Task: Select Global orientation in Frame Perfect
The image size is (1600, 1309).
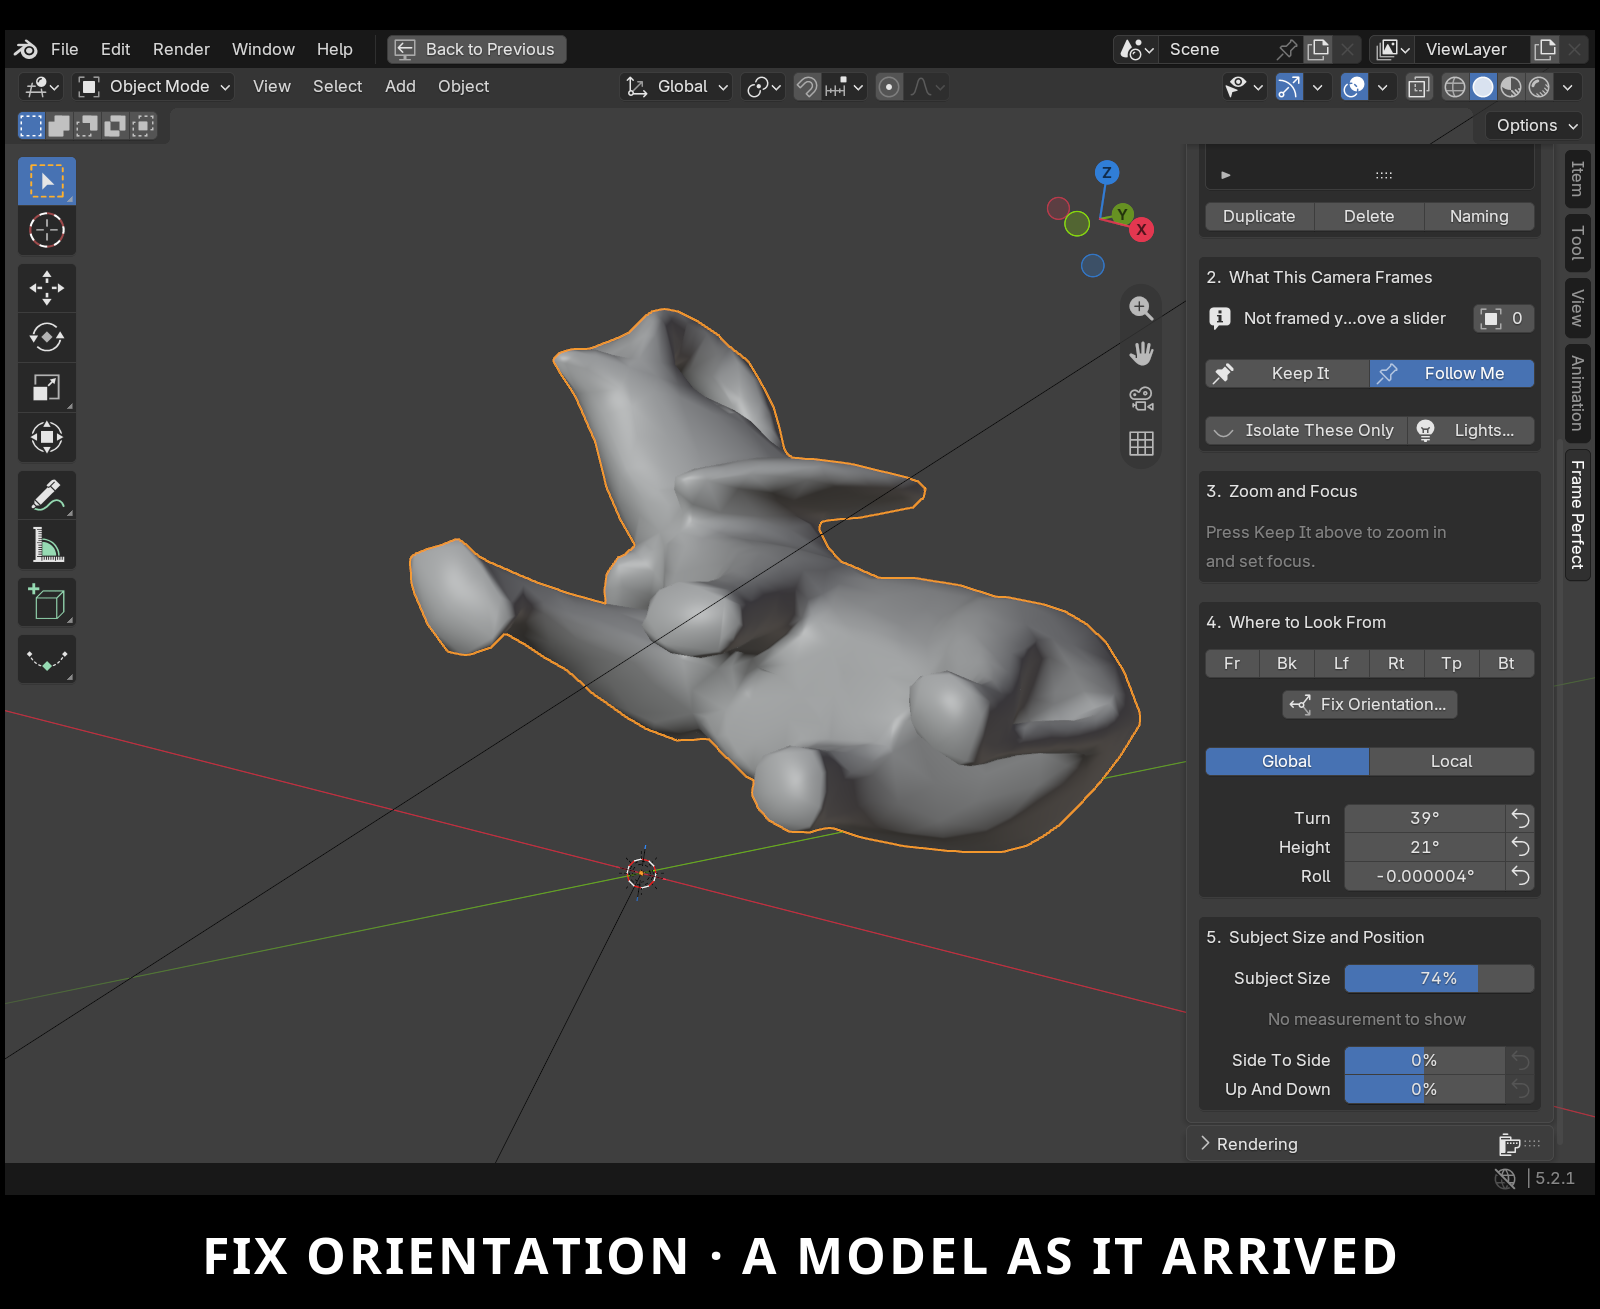Action: point(1287,761)
